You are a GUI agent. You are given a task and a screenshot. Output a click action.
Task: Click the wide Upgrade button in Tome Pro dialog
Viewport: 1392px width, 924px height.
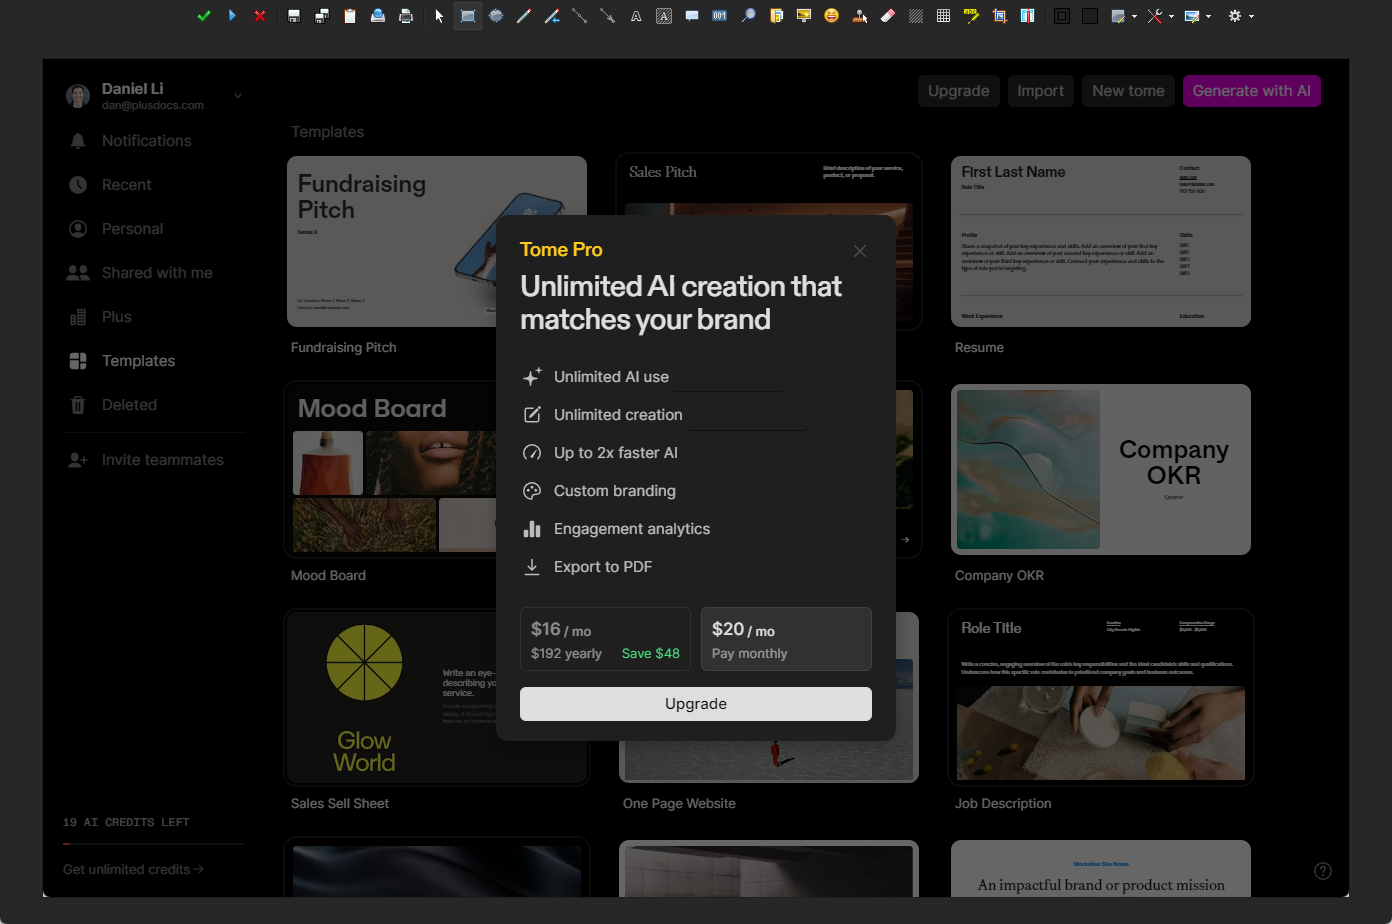696,704
